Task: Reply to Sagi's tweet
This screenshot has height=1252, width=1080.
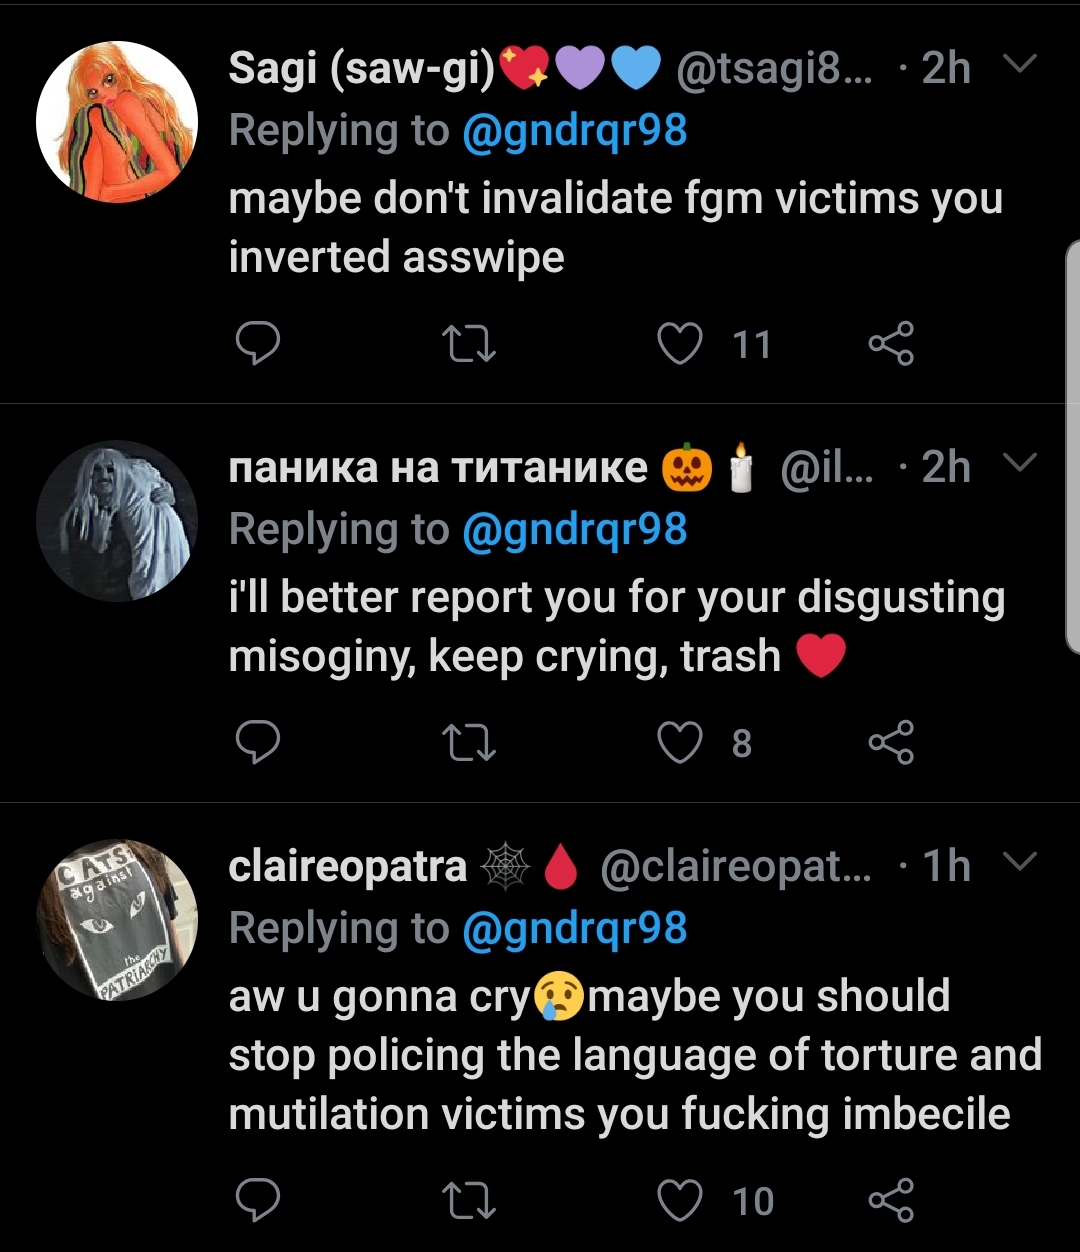Action: point(257,344)
